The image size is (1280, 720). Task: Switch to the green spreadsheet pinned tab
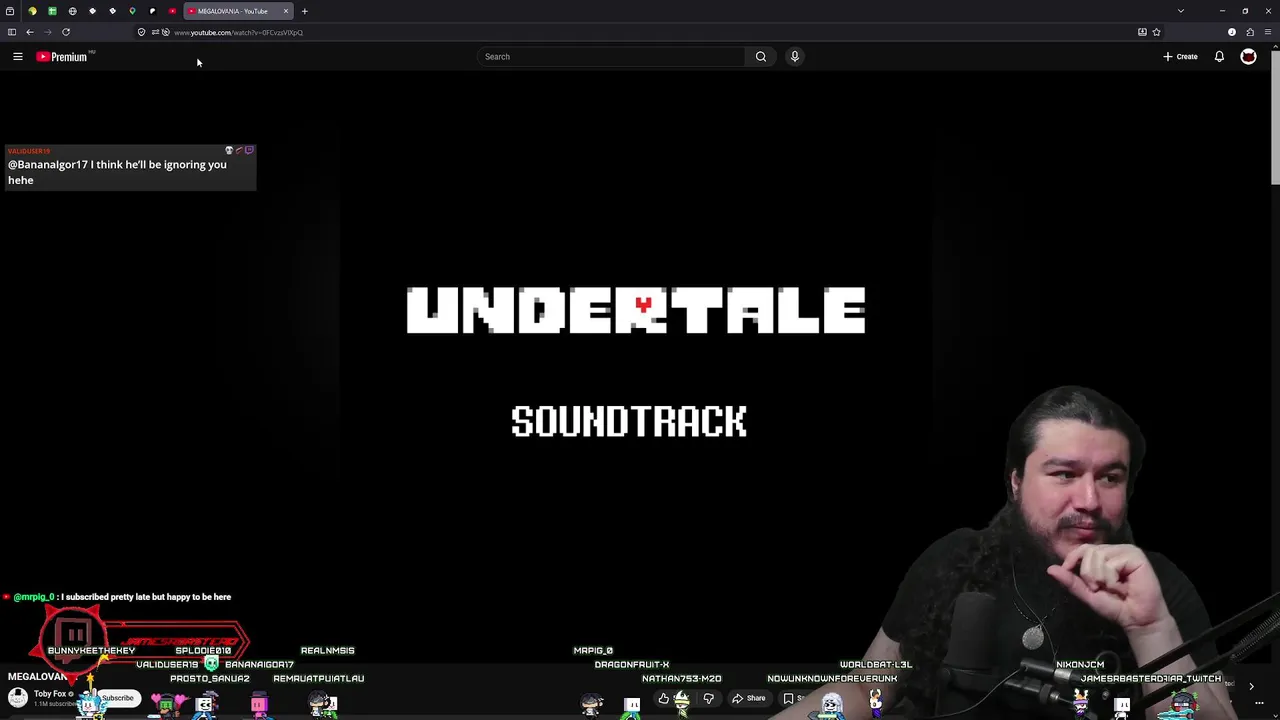pos(52,11)
